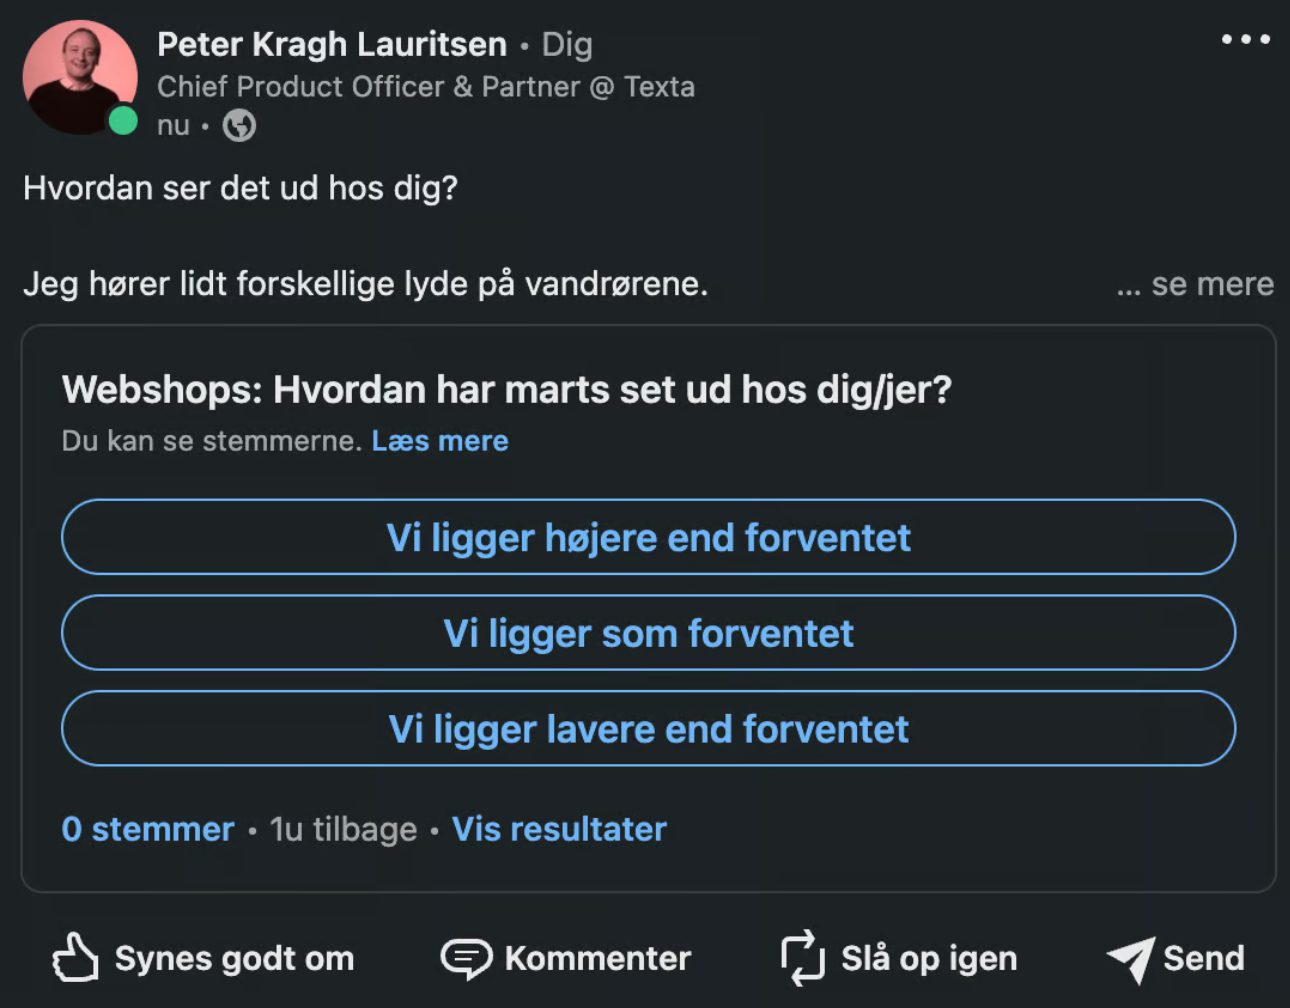Click the Kommenter speech bubble icon
This screenshot has height=1008, width=1290.
pyautogui.click(x=466, y=958)
